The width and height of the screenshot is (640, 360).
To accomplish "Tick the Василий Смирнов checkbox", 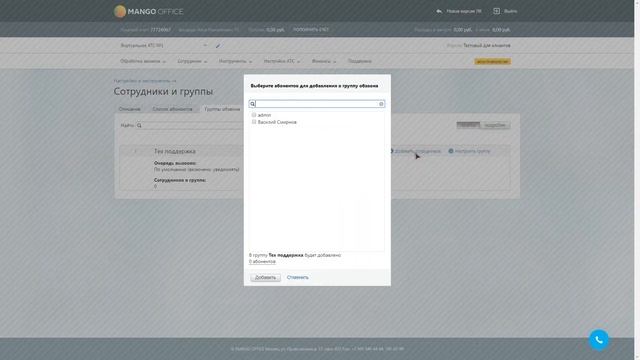I will tap(254, 122).
